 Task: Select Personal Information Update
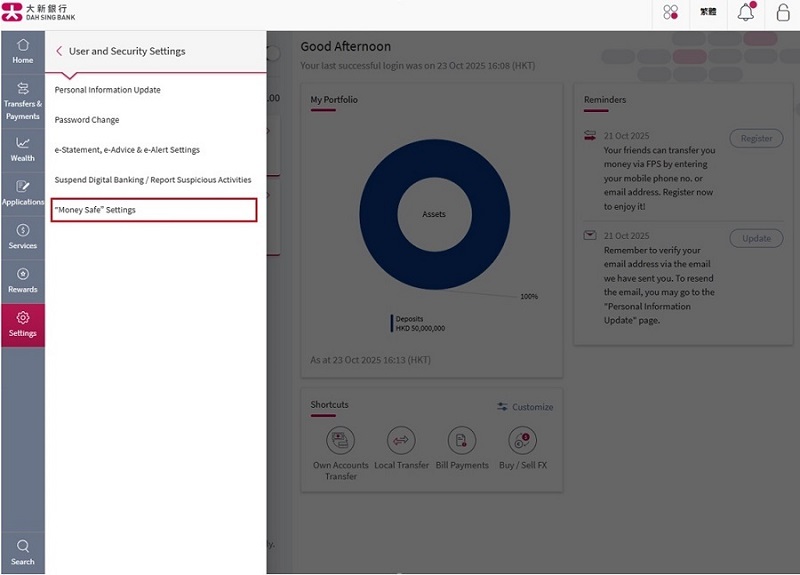click(108, 90)
